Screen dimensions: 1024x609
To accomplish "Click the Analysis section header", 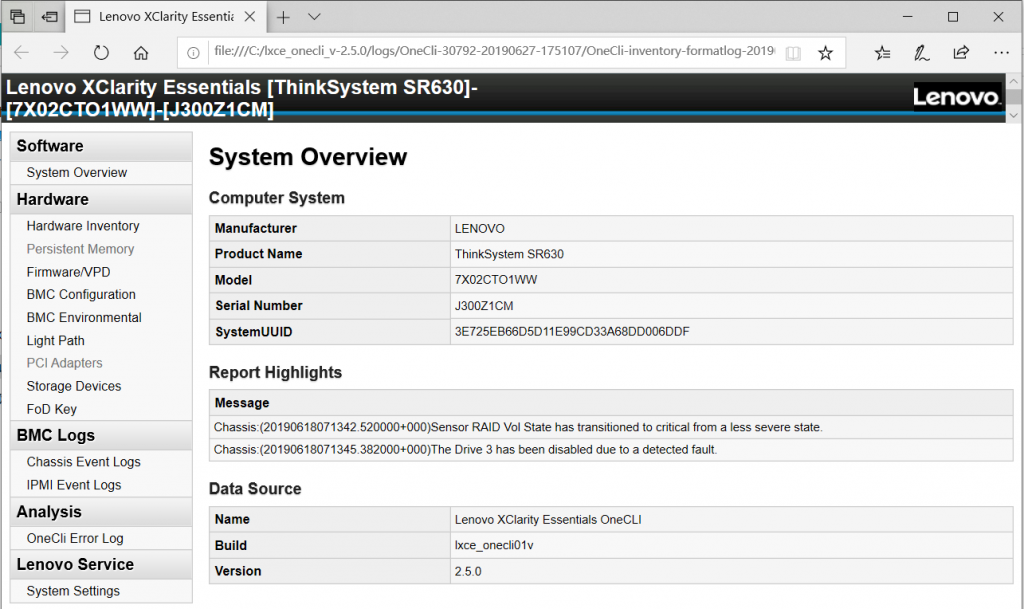I will [101, 512].
